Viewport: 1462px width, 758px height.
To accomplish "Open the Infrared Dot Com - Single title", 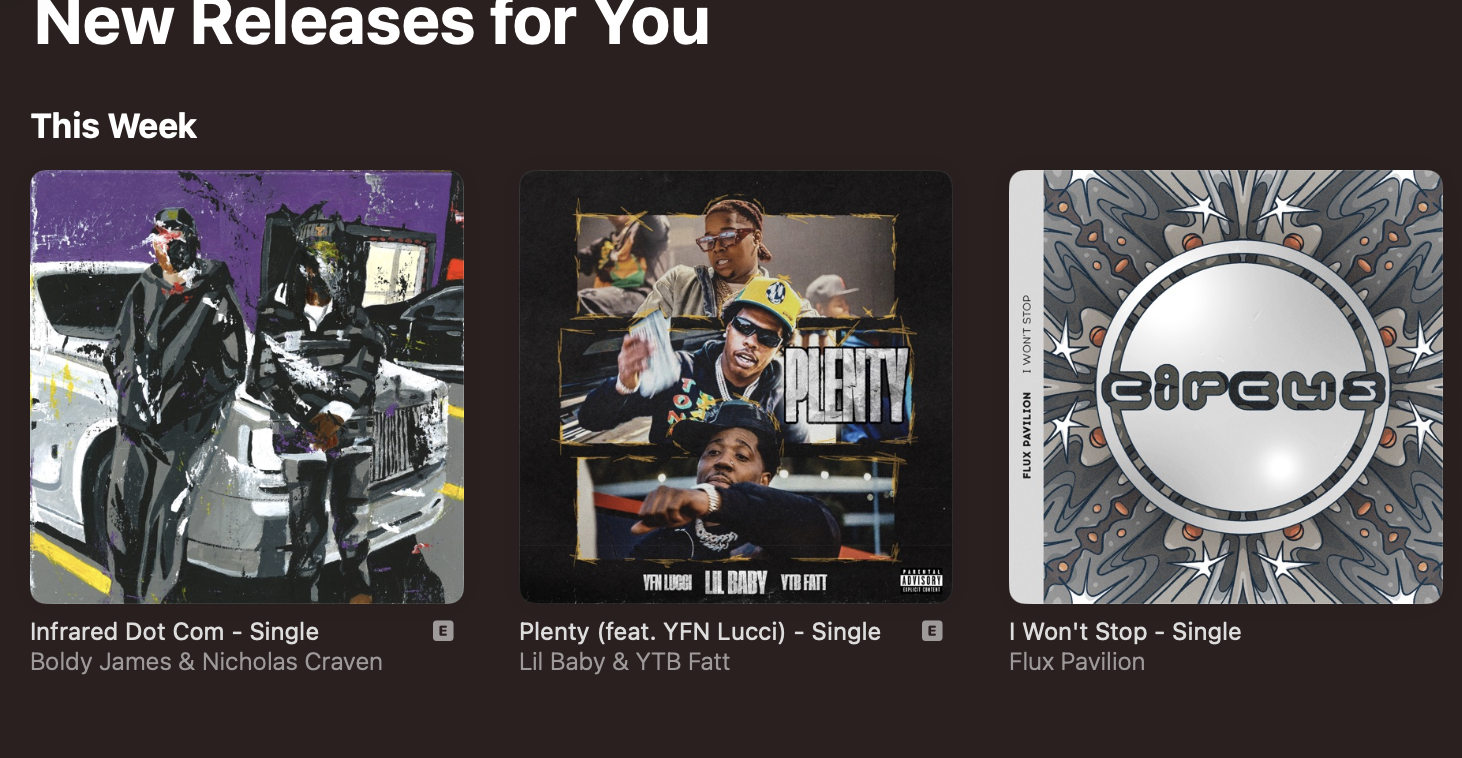I will tap(175, 632).
